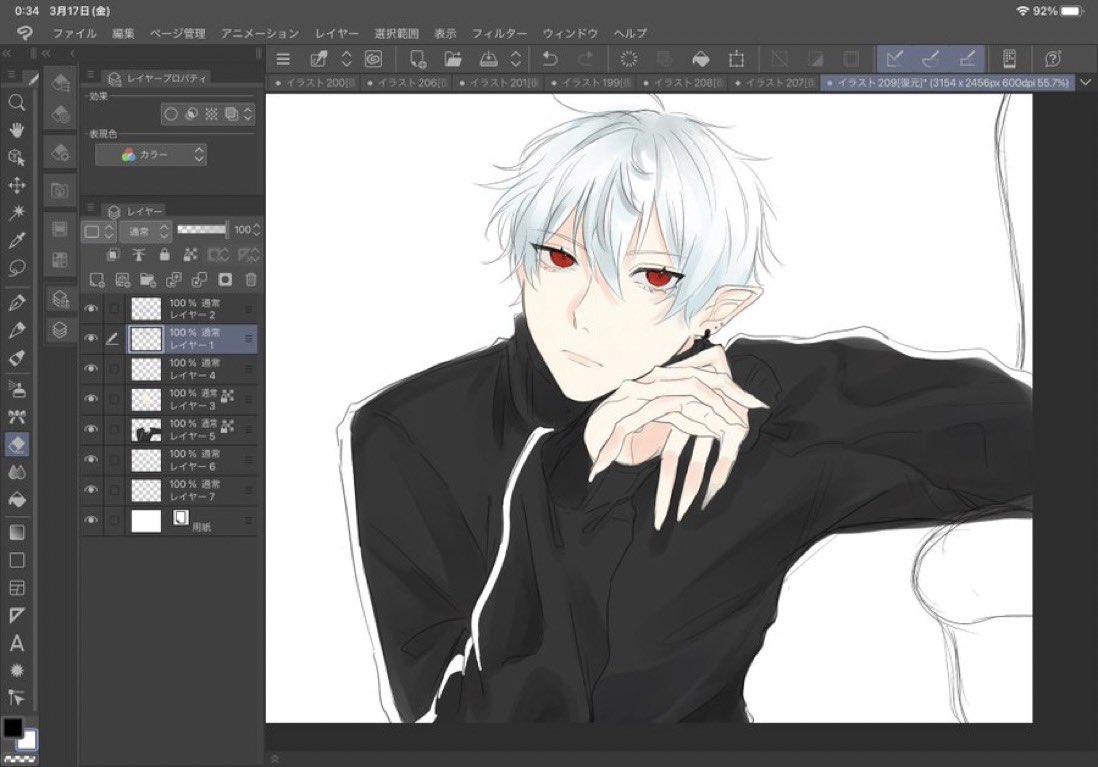
Task: Switch to イラスト 200 canvas tab
Action: pyautogui.click(x=314, y=83)
